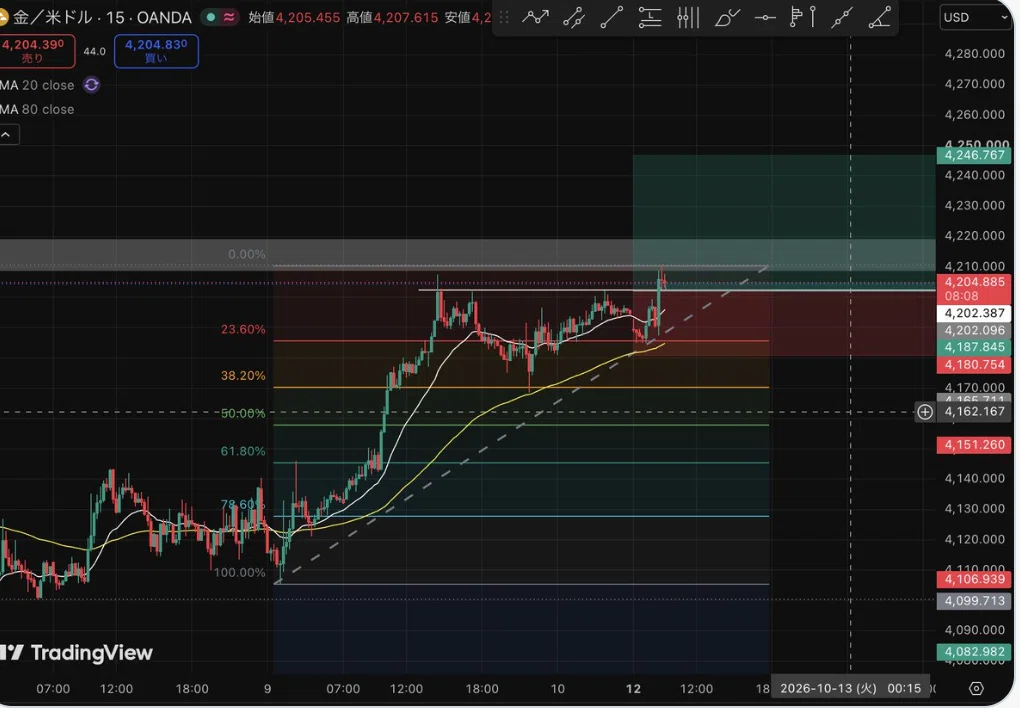This screenshot has width=1020, height=708.
Task: Click the purple refresh icon beside MA 20
Action: (x=92, y=85)
